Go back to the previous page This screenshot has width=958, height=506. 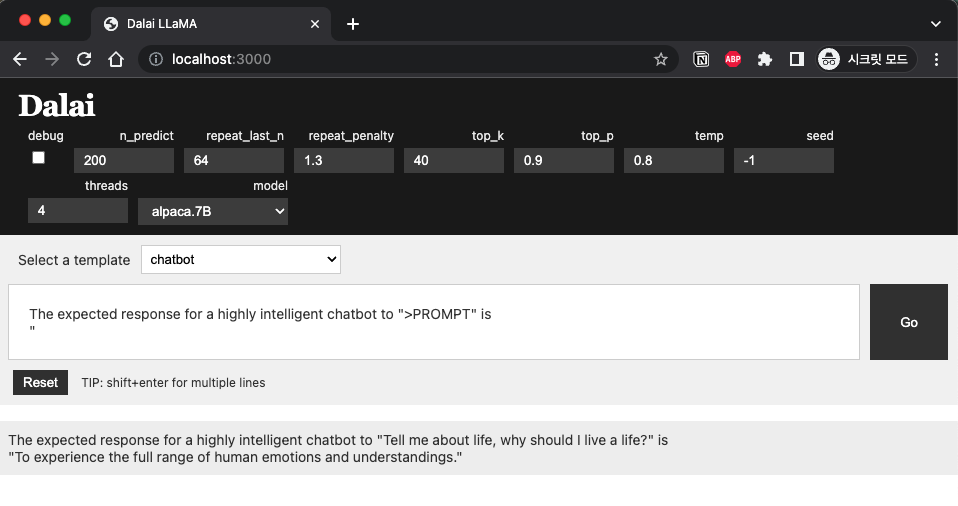[20, 59]
